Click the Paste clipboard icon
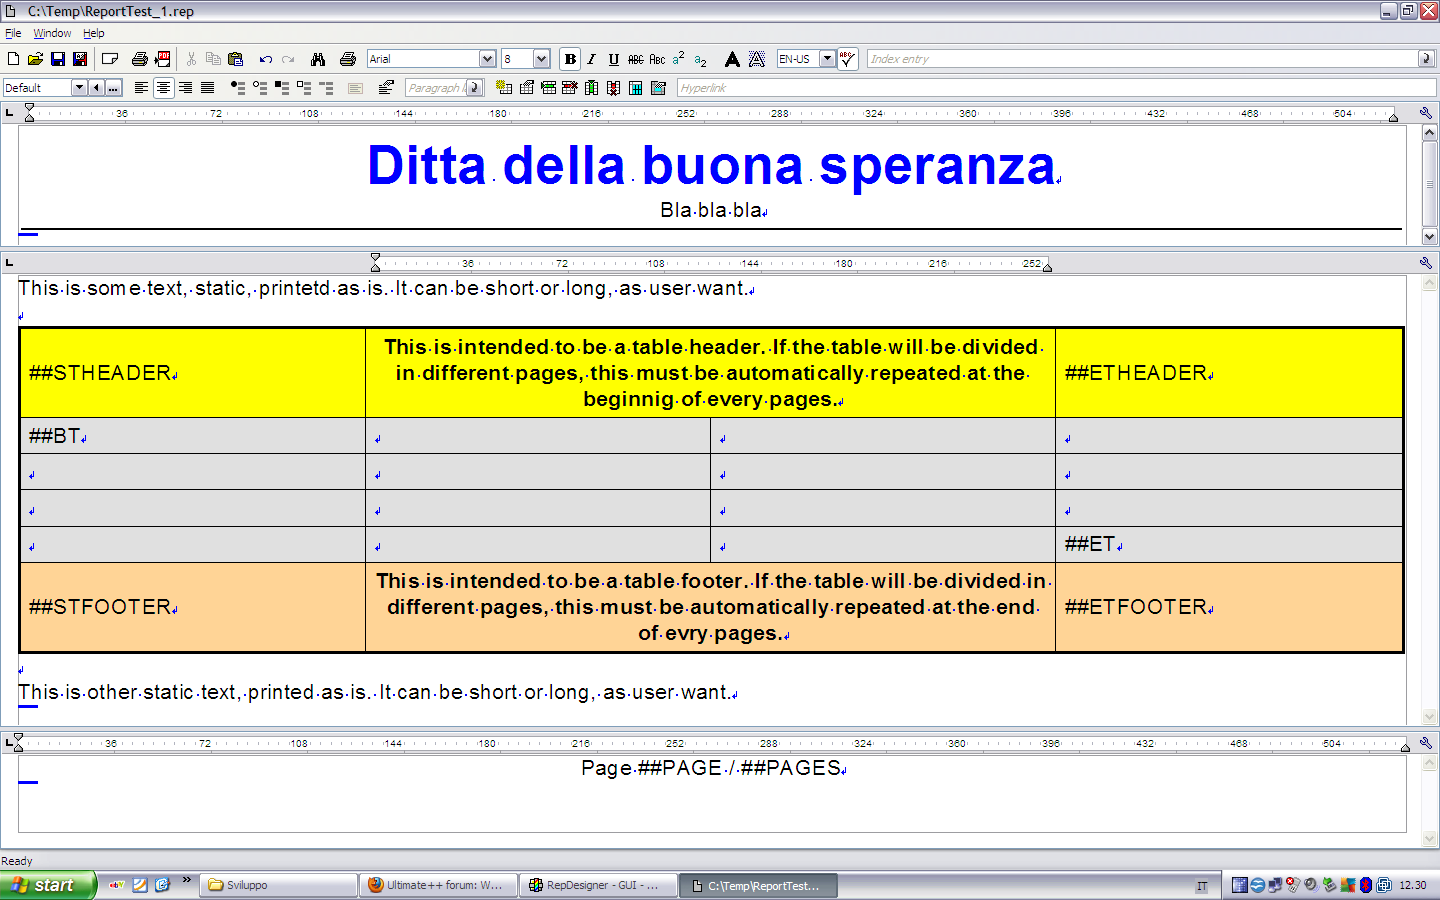Image resolution: width=1440 pixels, height=900 pixels. 236,59
